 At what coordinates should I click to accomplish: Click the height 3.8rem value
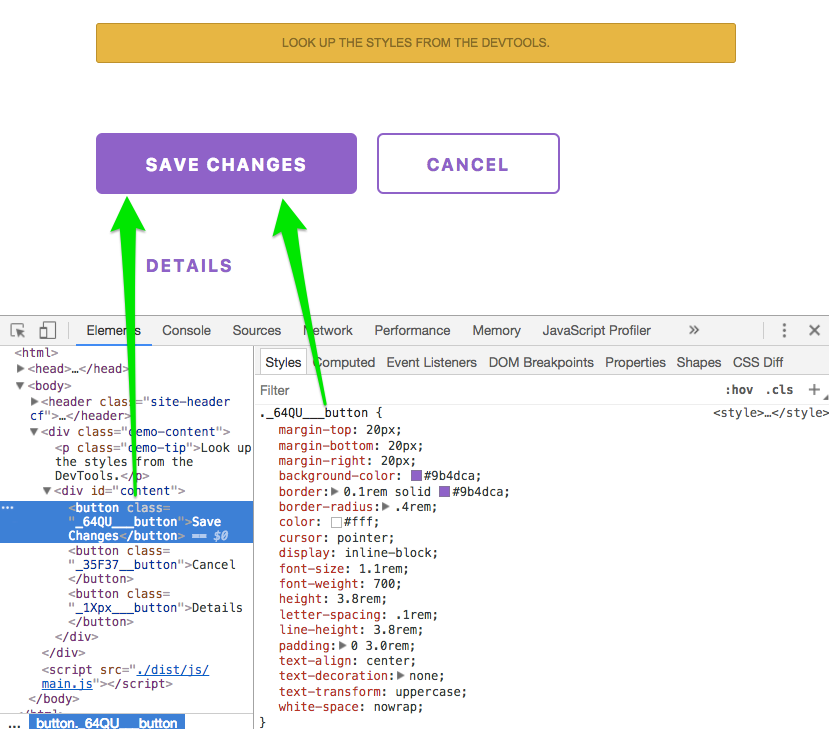coord(362,599)
